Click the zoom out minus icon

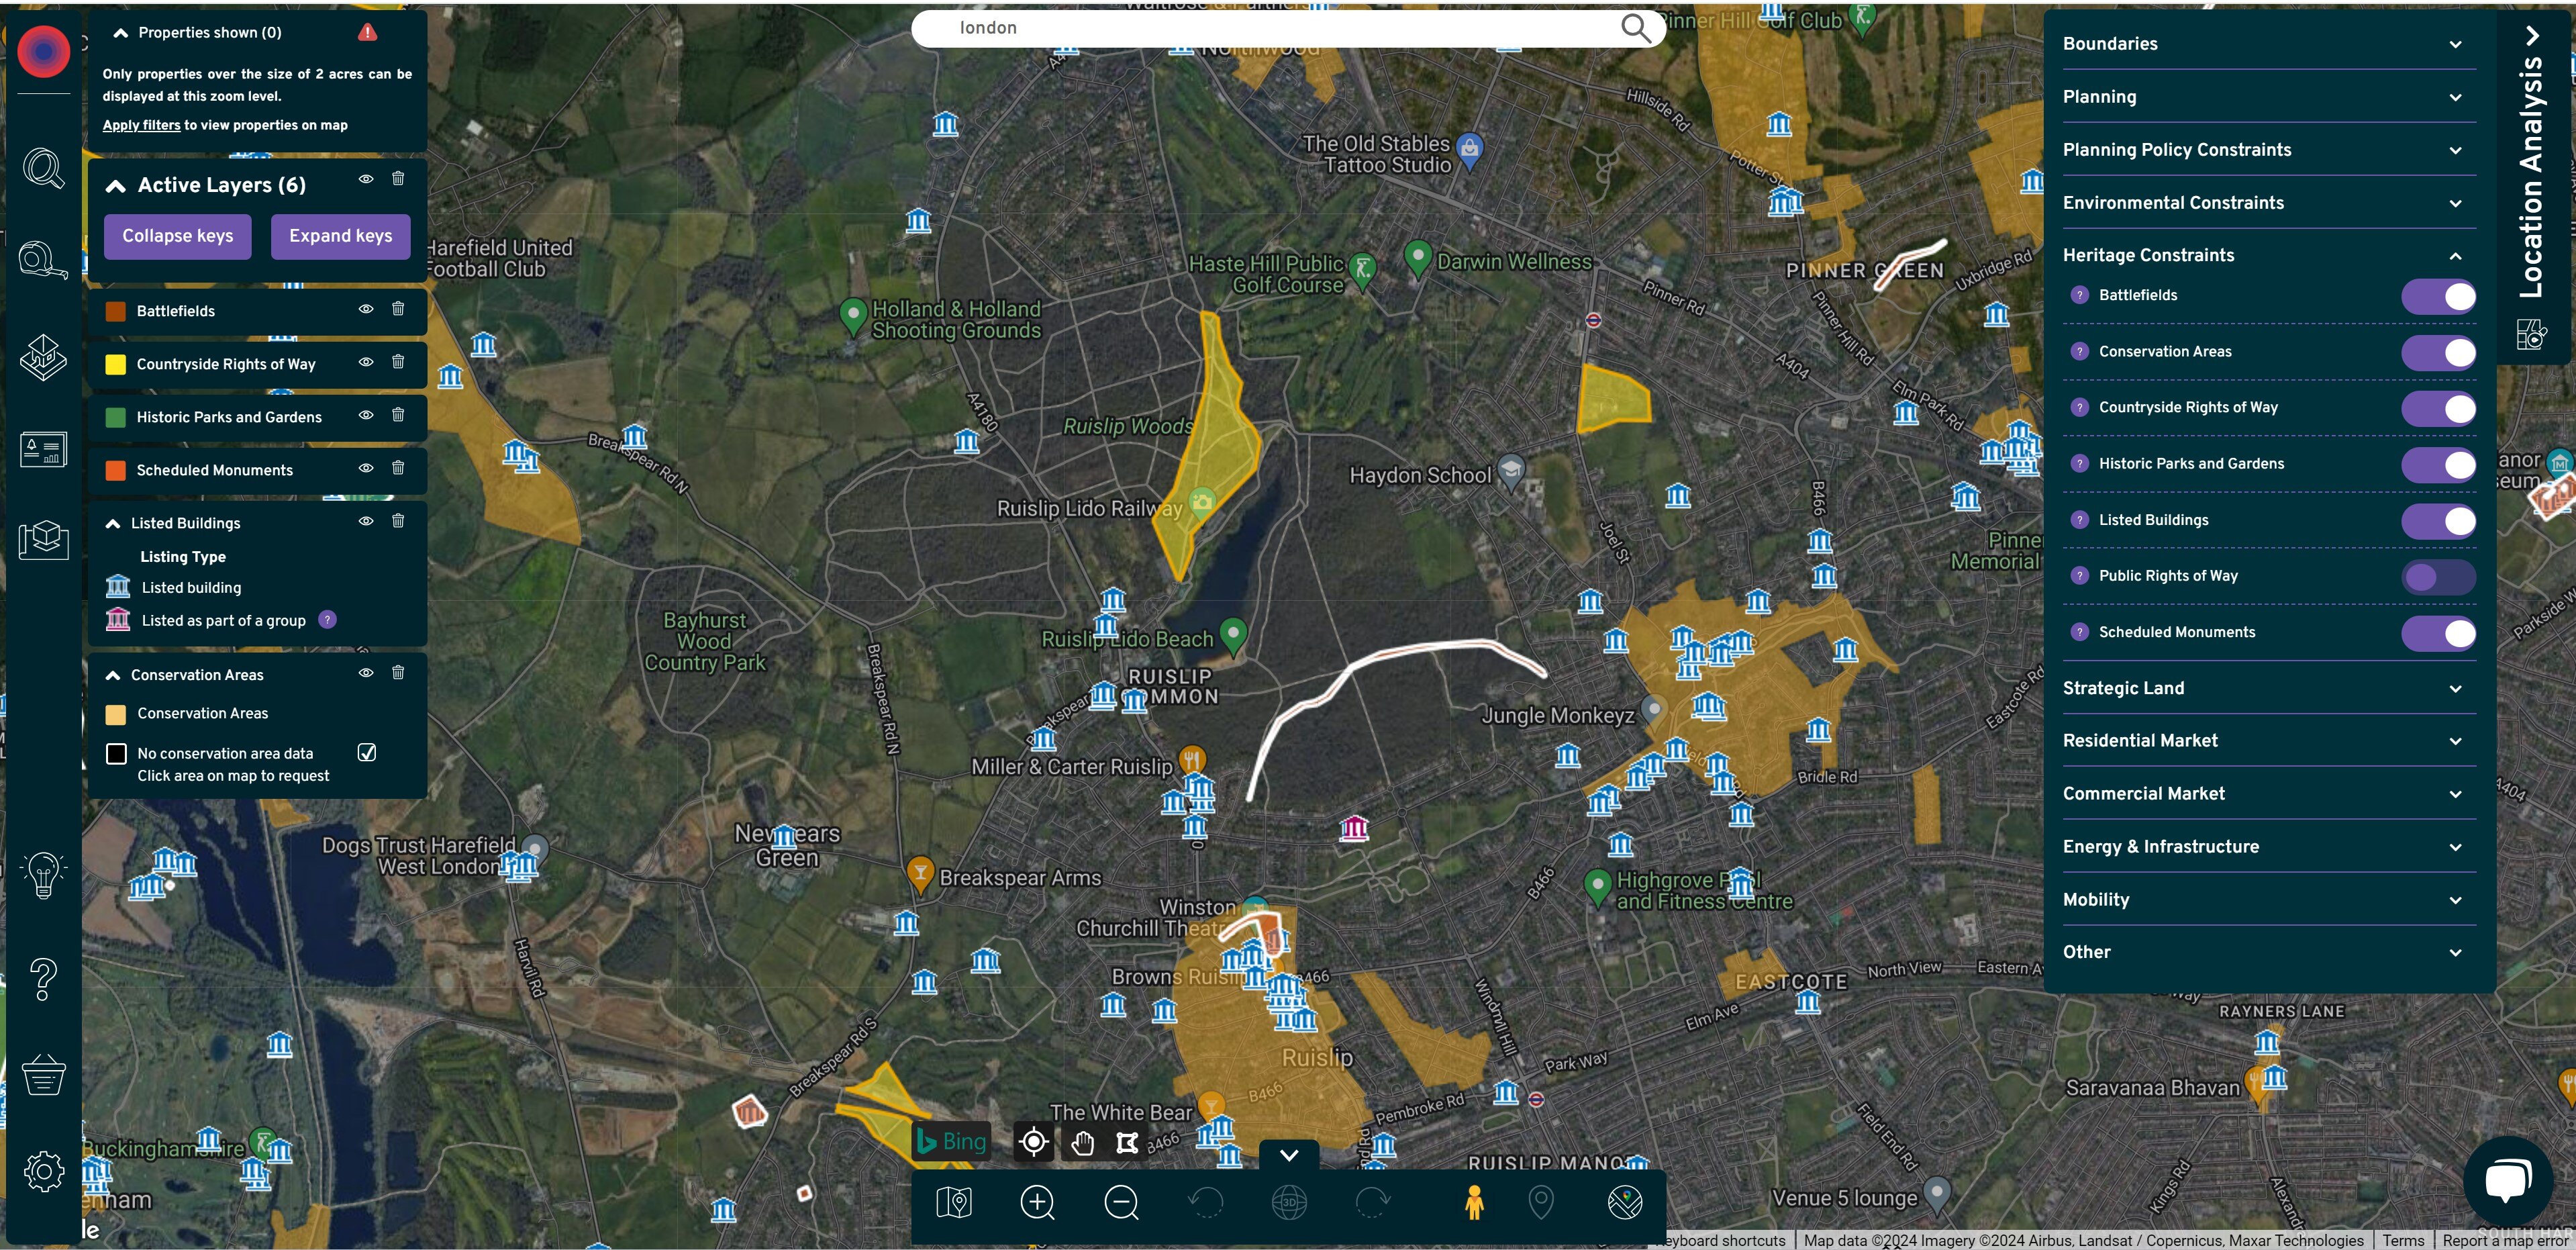(1121, 1202)
